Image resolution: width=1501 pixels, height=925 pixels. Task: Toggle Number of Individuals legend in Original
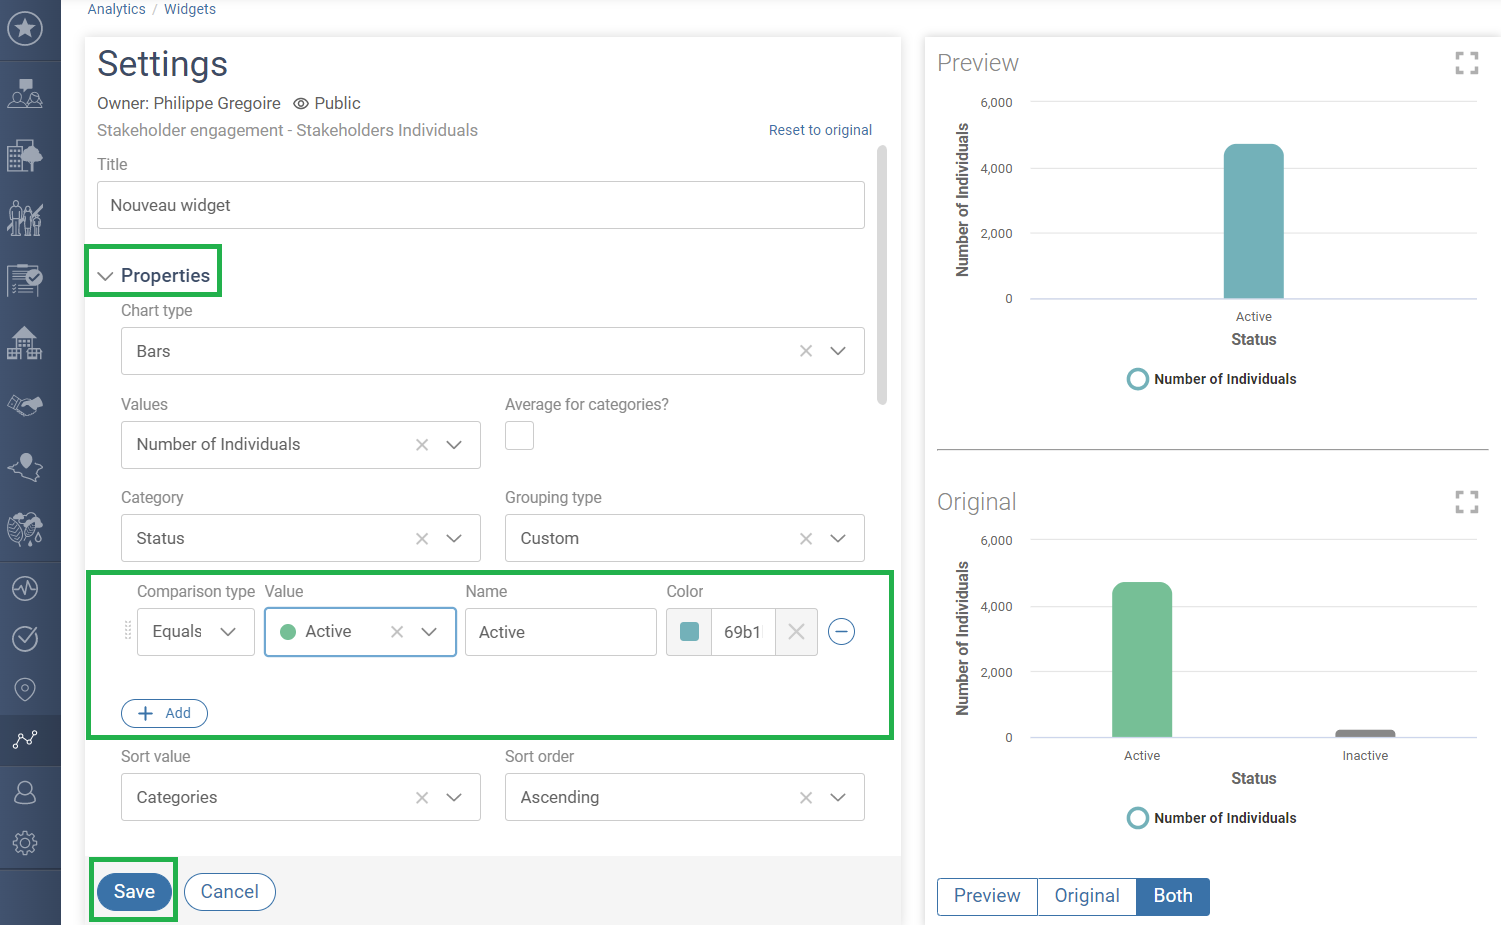pyautogui.click(x=1211, y=818)
